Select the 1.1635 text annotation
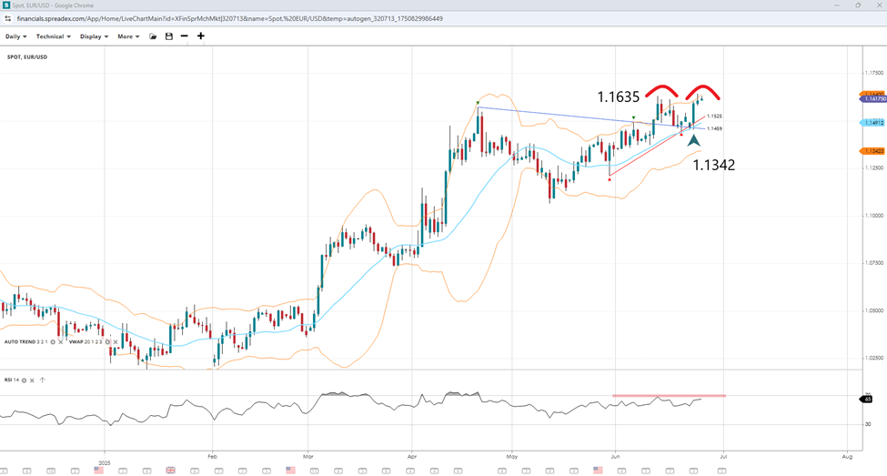 [x=619, y=97]
